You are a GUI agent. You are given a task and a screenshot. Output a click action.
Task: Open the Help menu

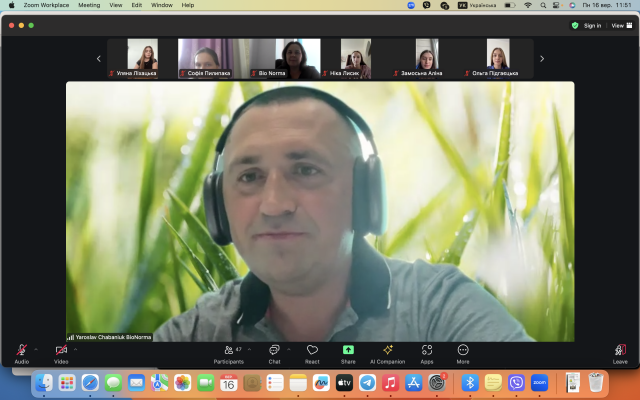[x=188, y=5]
